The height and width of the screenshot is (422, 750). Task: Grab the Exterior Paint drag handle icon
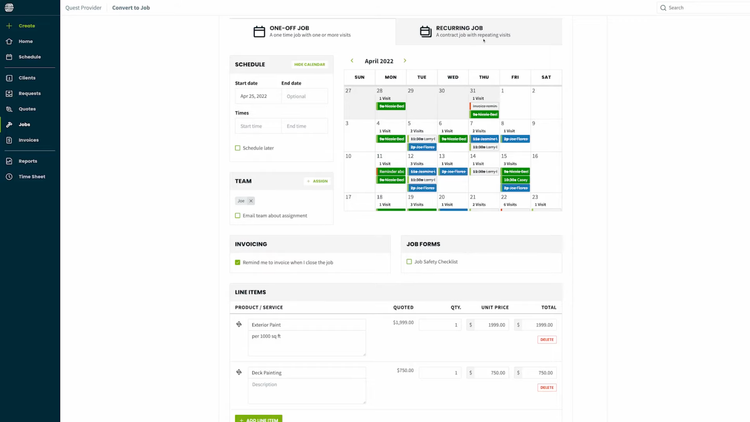(239, 324)
